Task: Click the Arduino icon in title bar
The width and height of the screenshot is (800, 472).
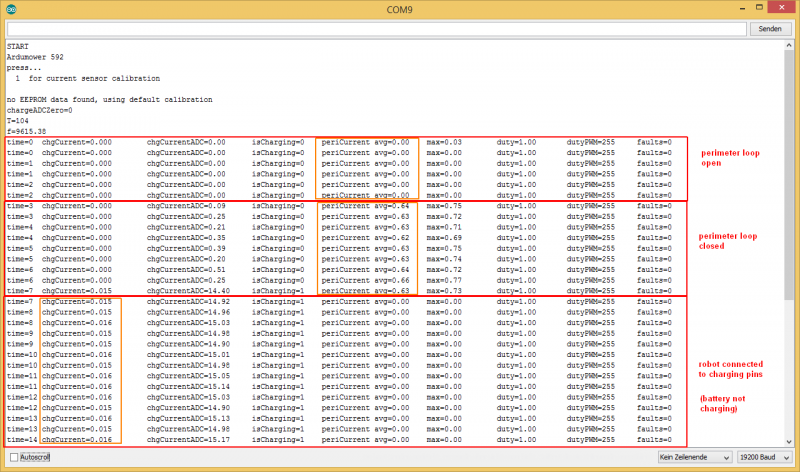Action: click(x=11, y=9)
